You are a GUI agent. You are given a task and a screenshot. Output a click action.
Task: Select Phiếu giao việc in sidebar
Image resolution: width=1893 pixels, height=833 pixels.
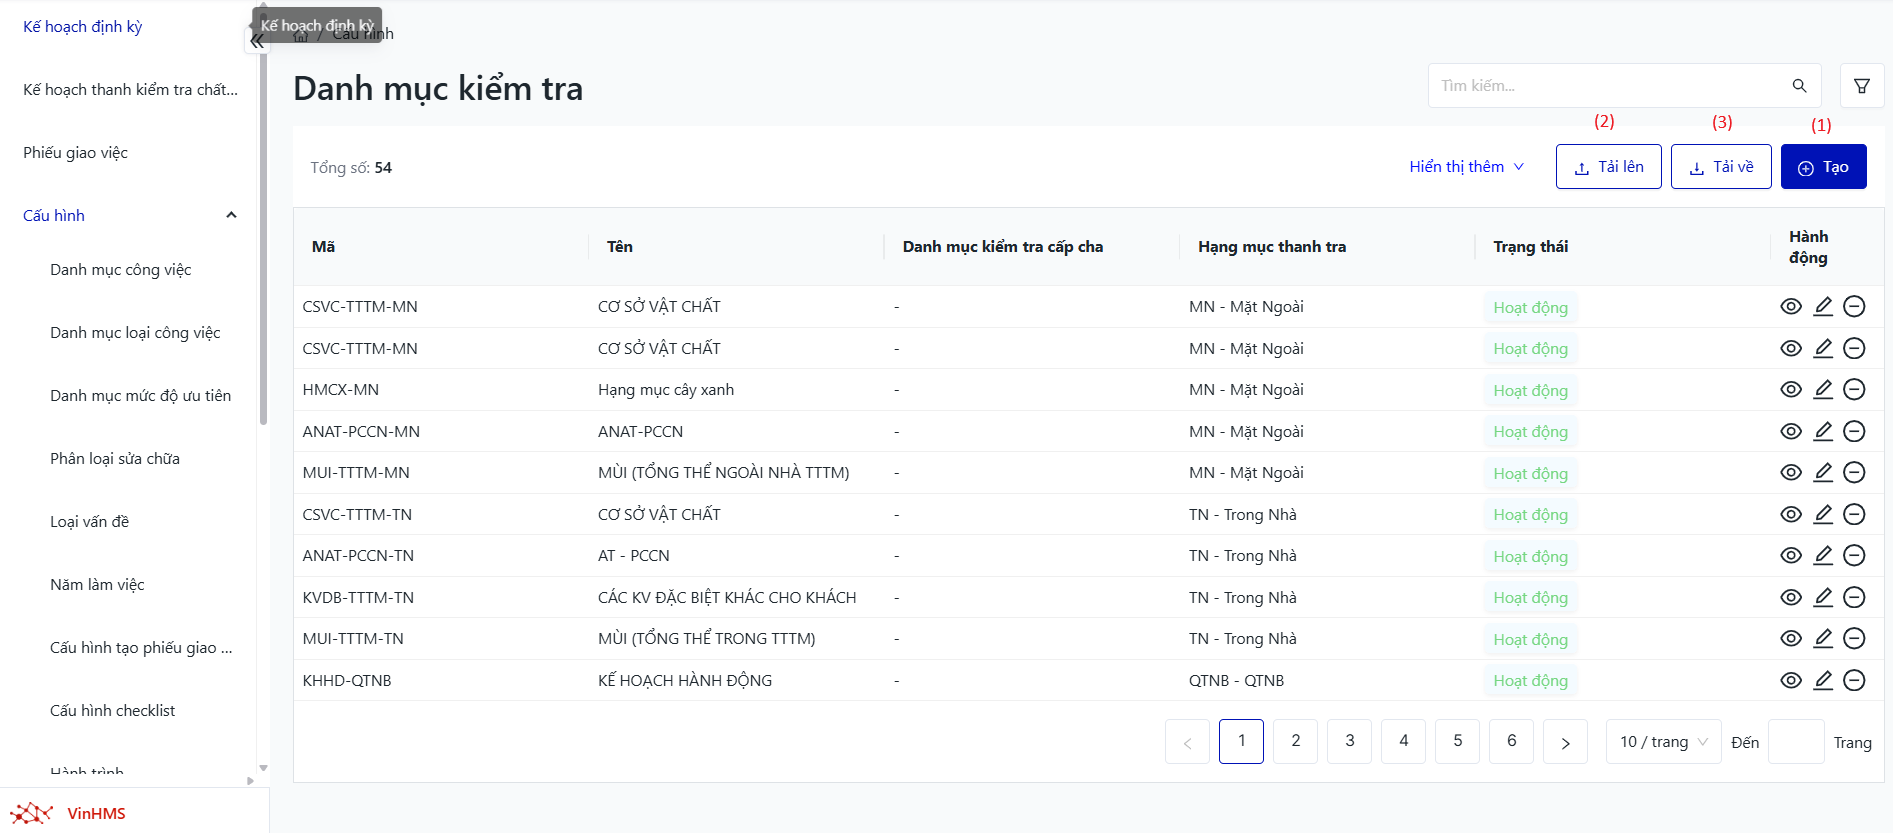pos(76,153)
